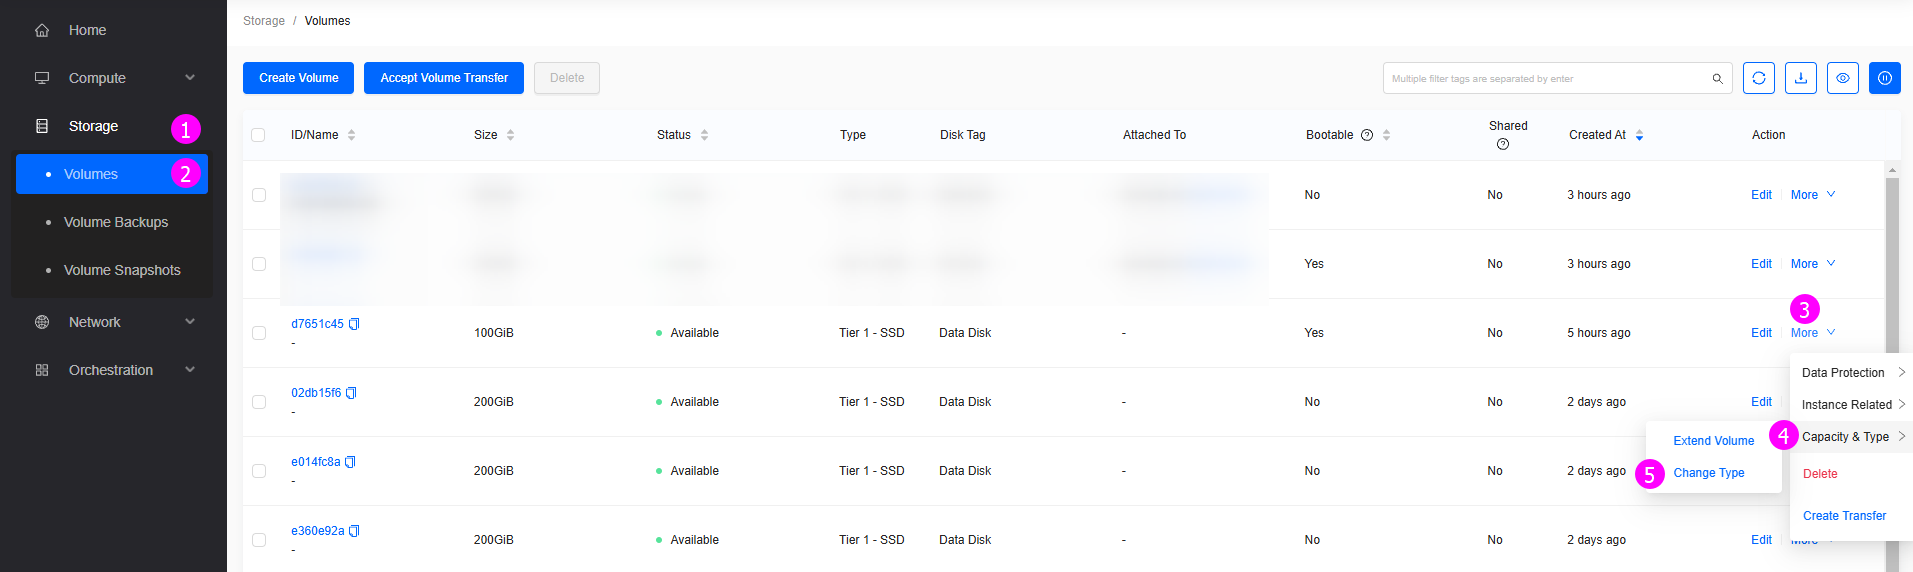Check volume e014fc8a row checkbox

(x=259, y=471)
